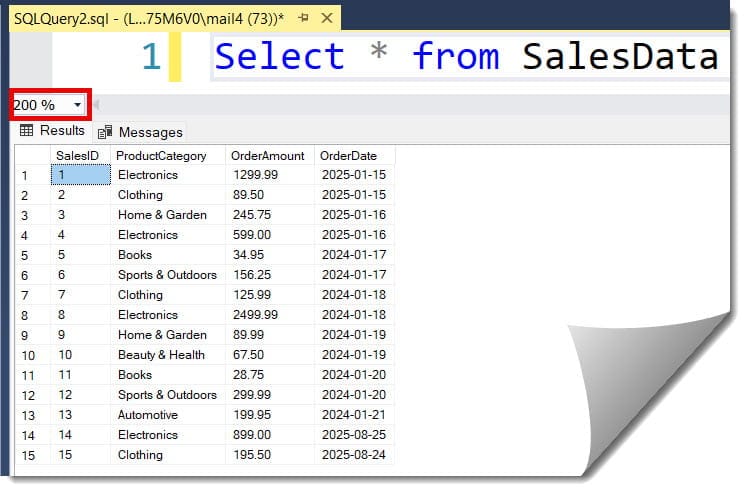Select row header number 8
This screenshot has height=491, width=745.
(25, 315)
